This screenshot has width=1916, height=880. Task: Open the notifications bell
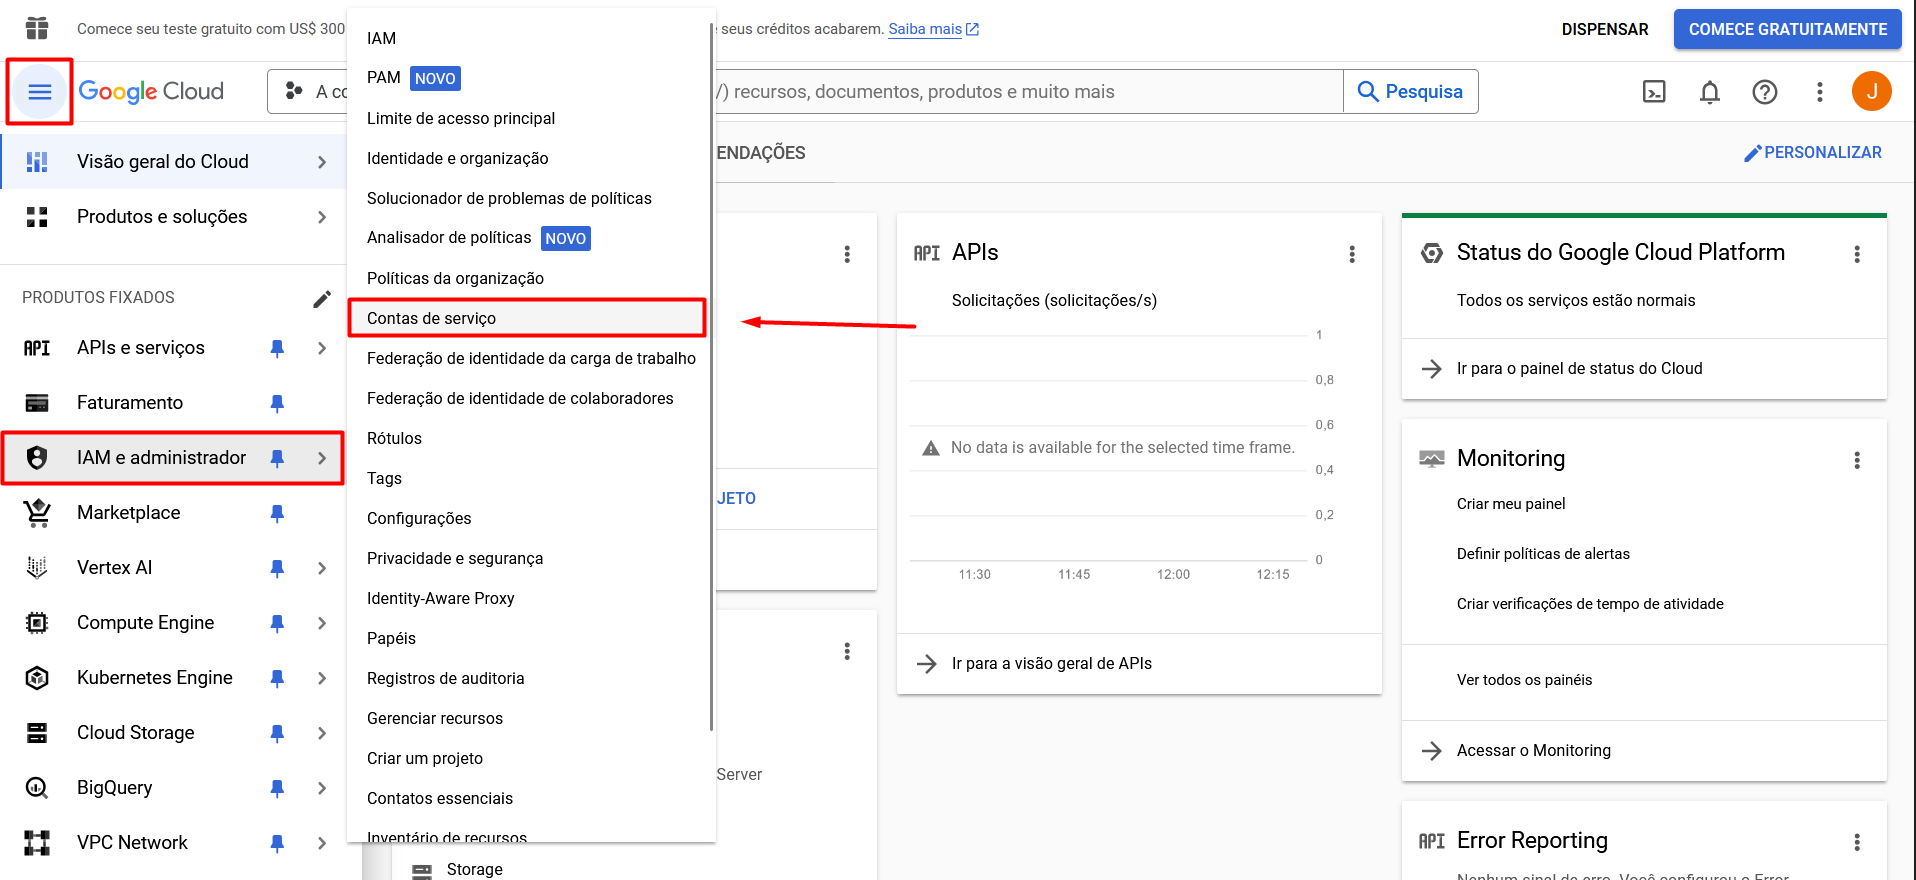[1709, 92]
